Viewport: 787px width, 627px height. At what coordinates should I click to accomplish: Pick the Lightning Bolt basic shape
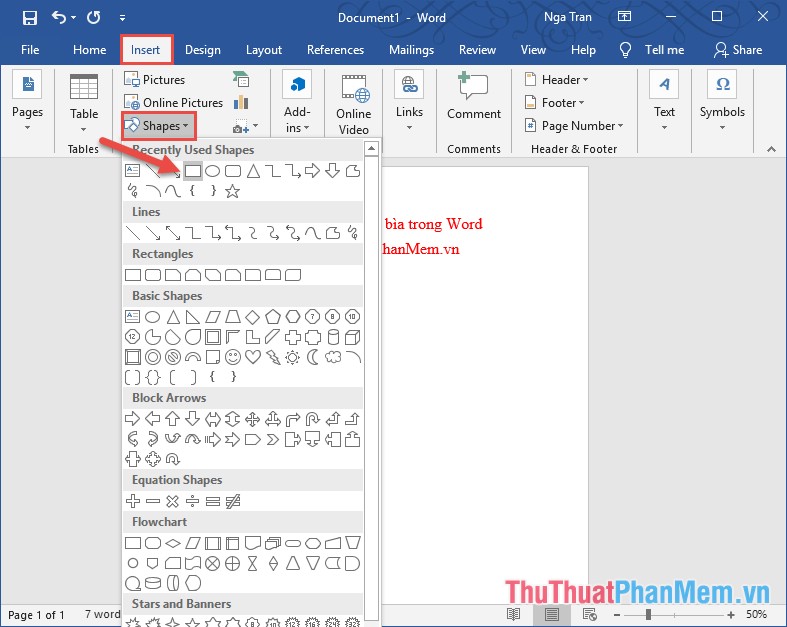[273, 357]
